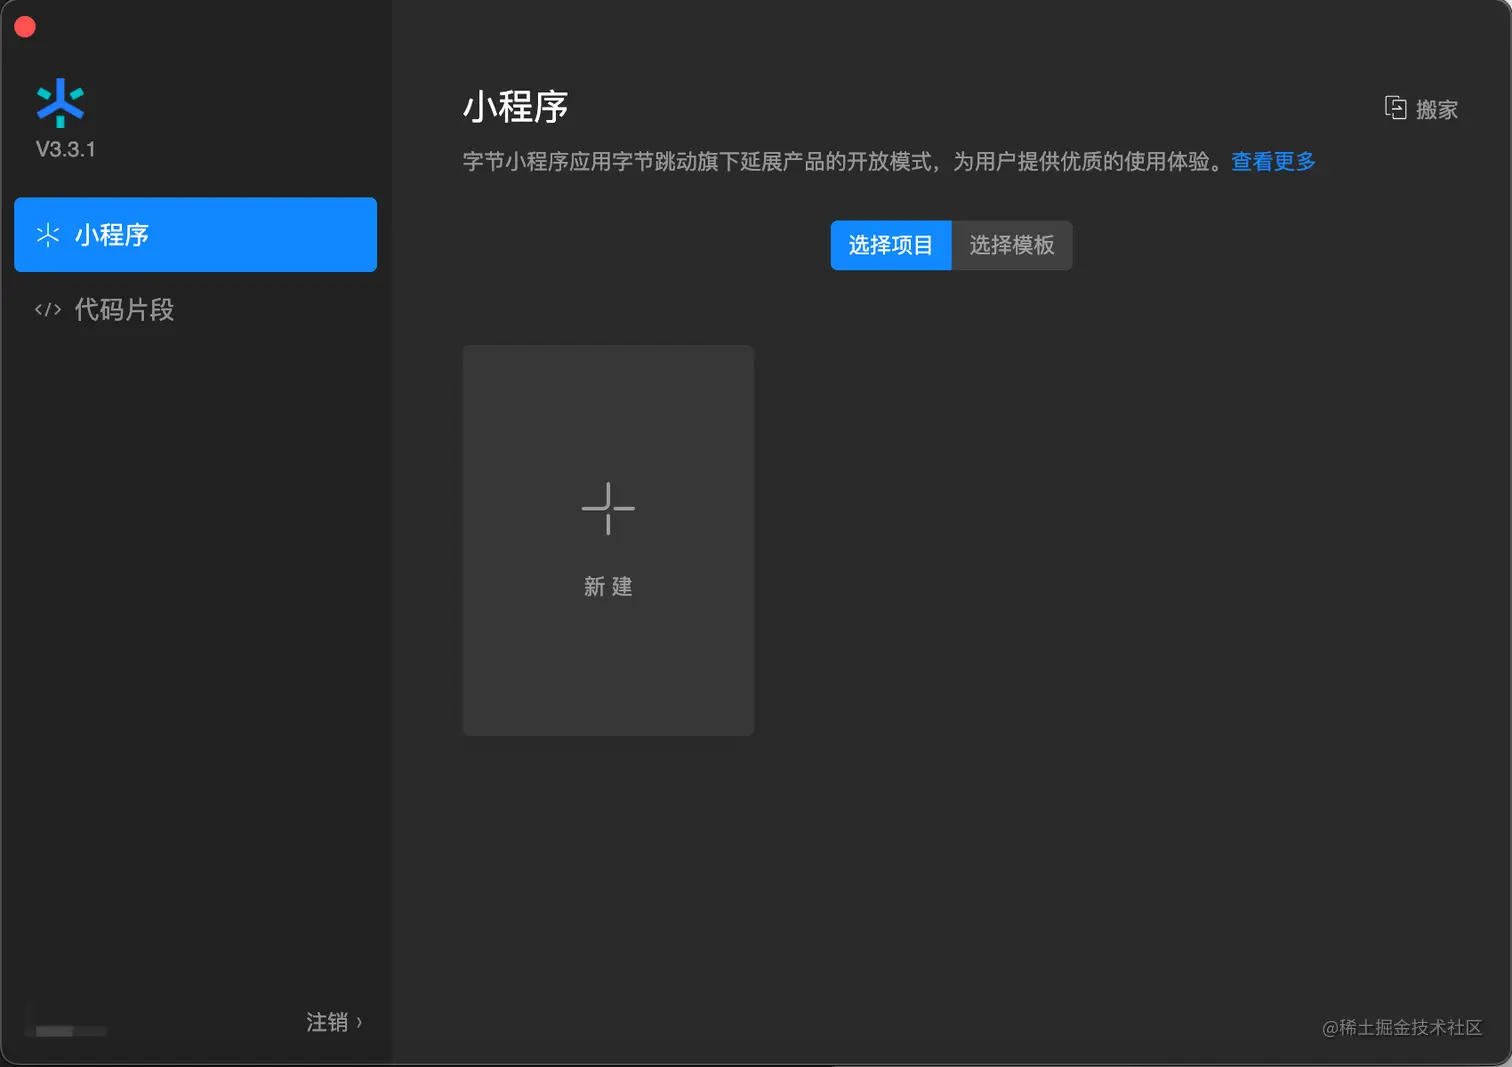This screenshot has width=1512, height=1067.
Task: Click the 搬家 text label
Action: pyautogui.click(x=1437, y=110)
